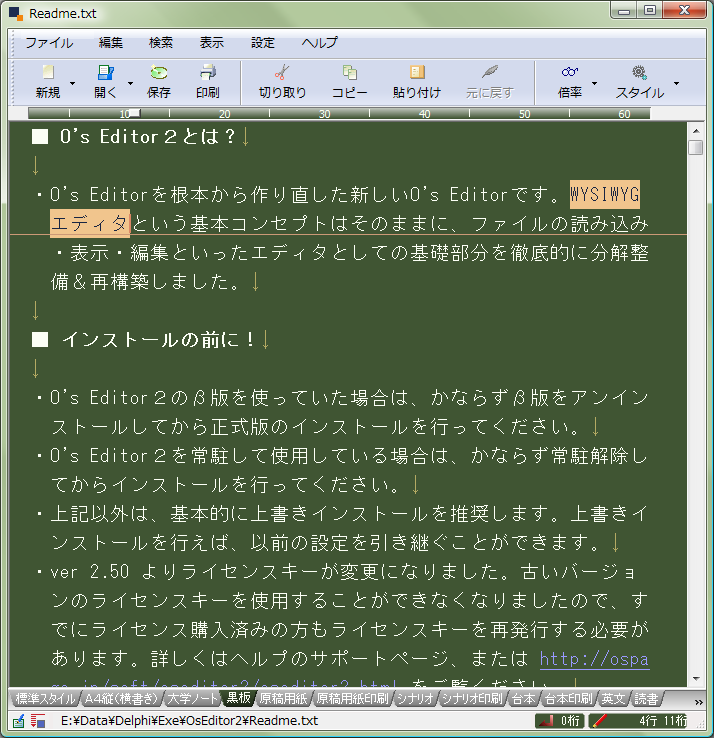Click the highlighted エディタ text
Viewport: 714px width, 738px height.
point(90,223)
